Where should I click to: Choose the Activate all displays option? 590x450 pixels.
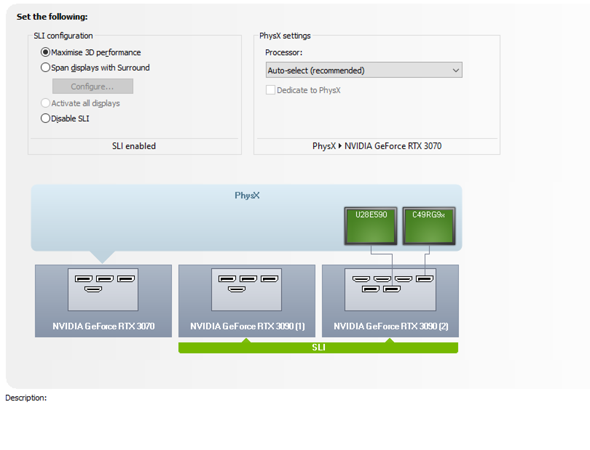45,103
